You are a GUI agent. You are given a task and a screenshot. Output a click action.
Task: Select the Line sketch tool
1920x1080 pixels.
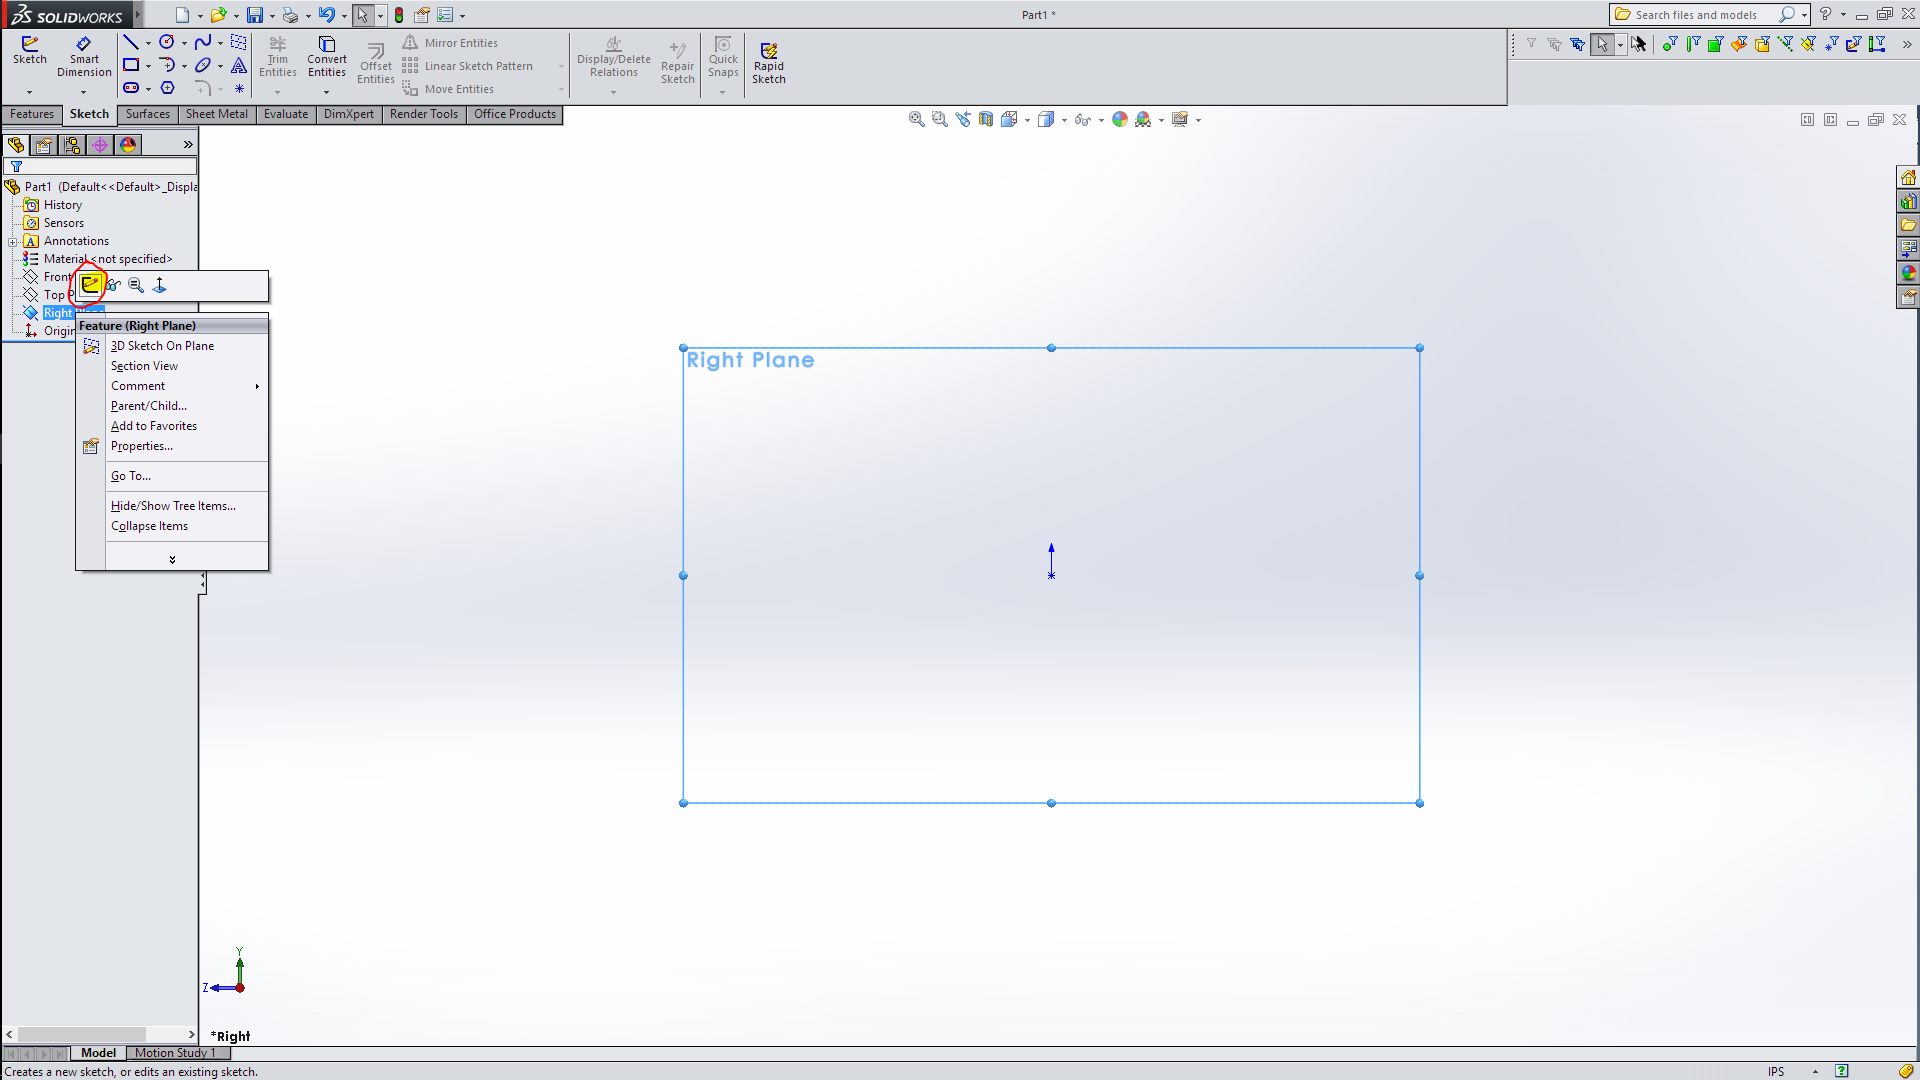coord(130,42)
